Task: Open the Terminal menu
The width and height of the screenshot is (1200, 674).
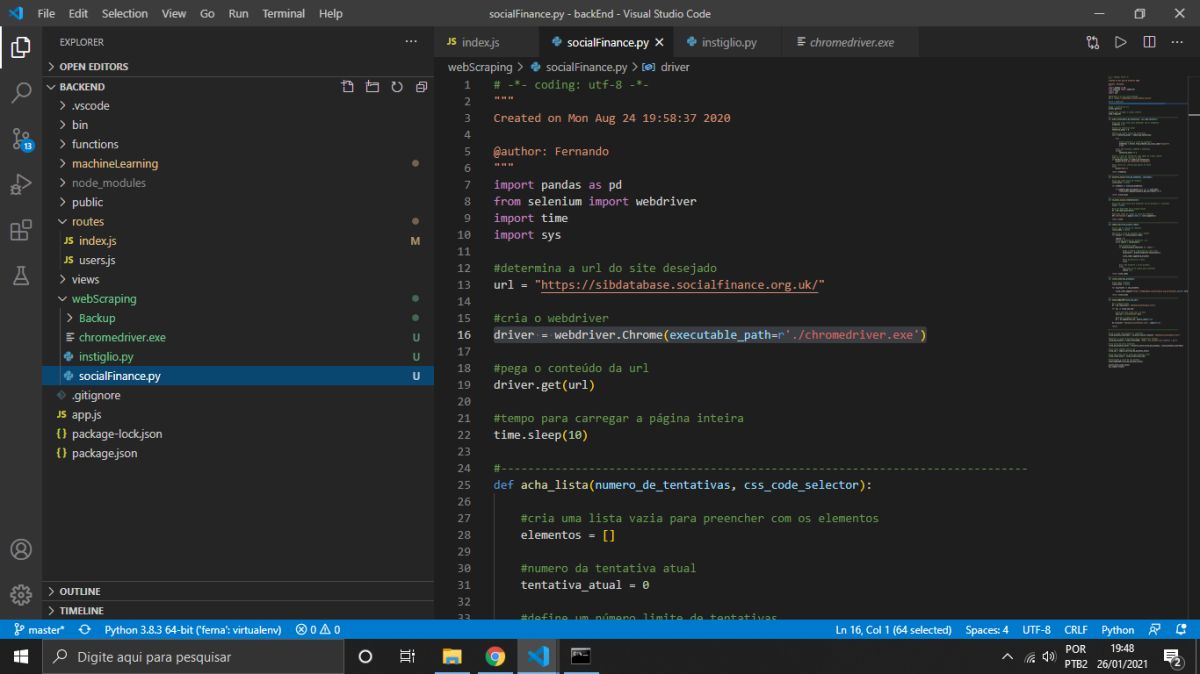Action: pos(283,14)
